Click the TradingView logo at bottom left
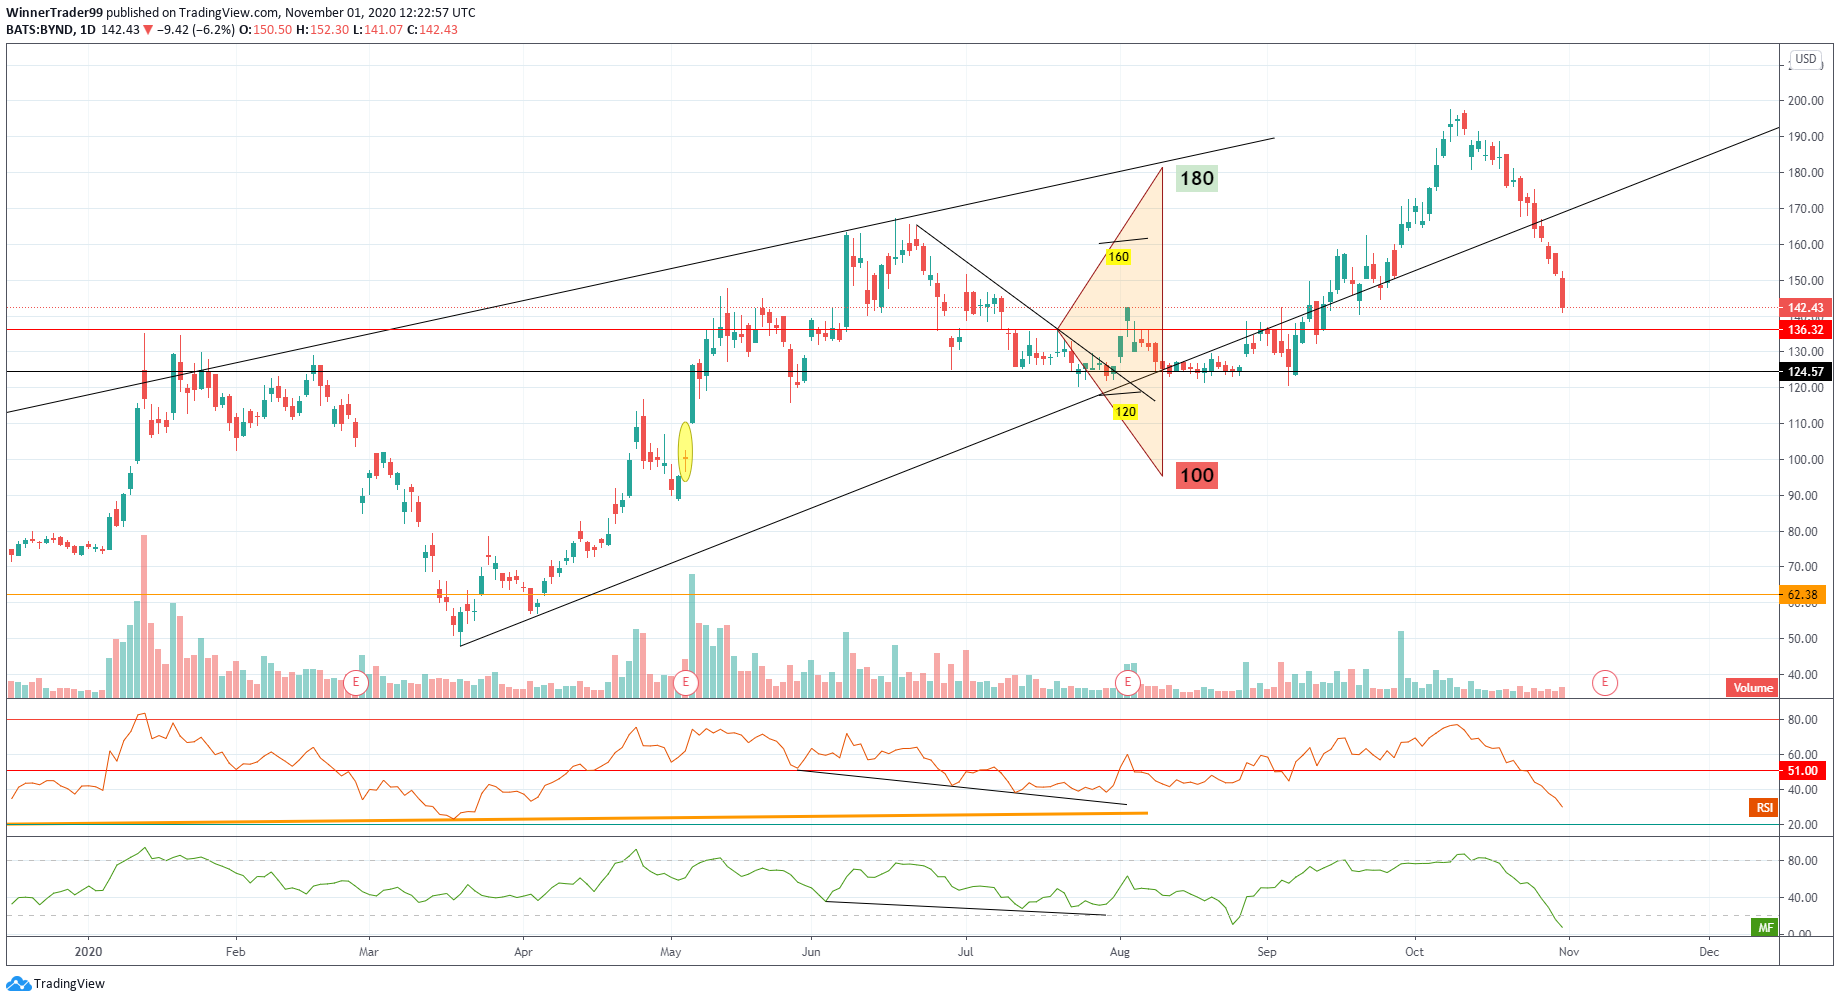 55,984
